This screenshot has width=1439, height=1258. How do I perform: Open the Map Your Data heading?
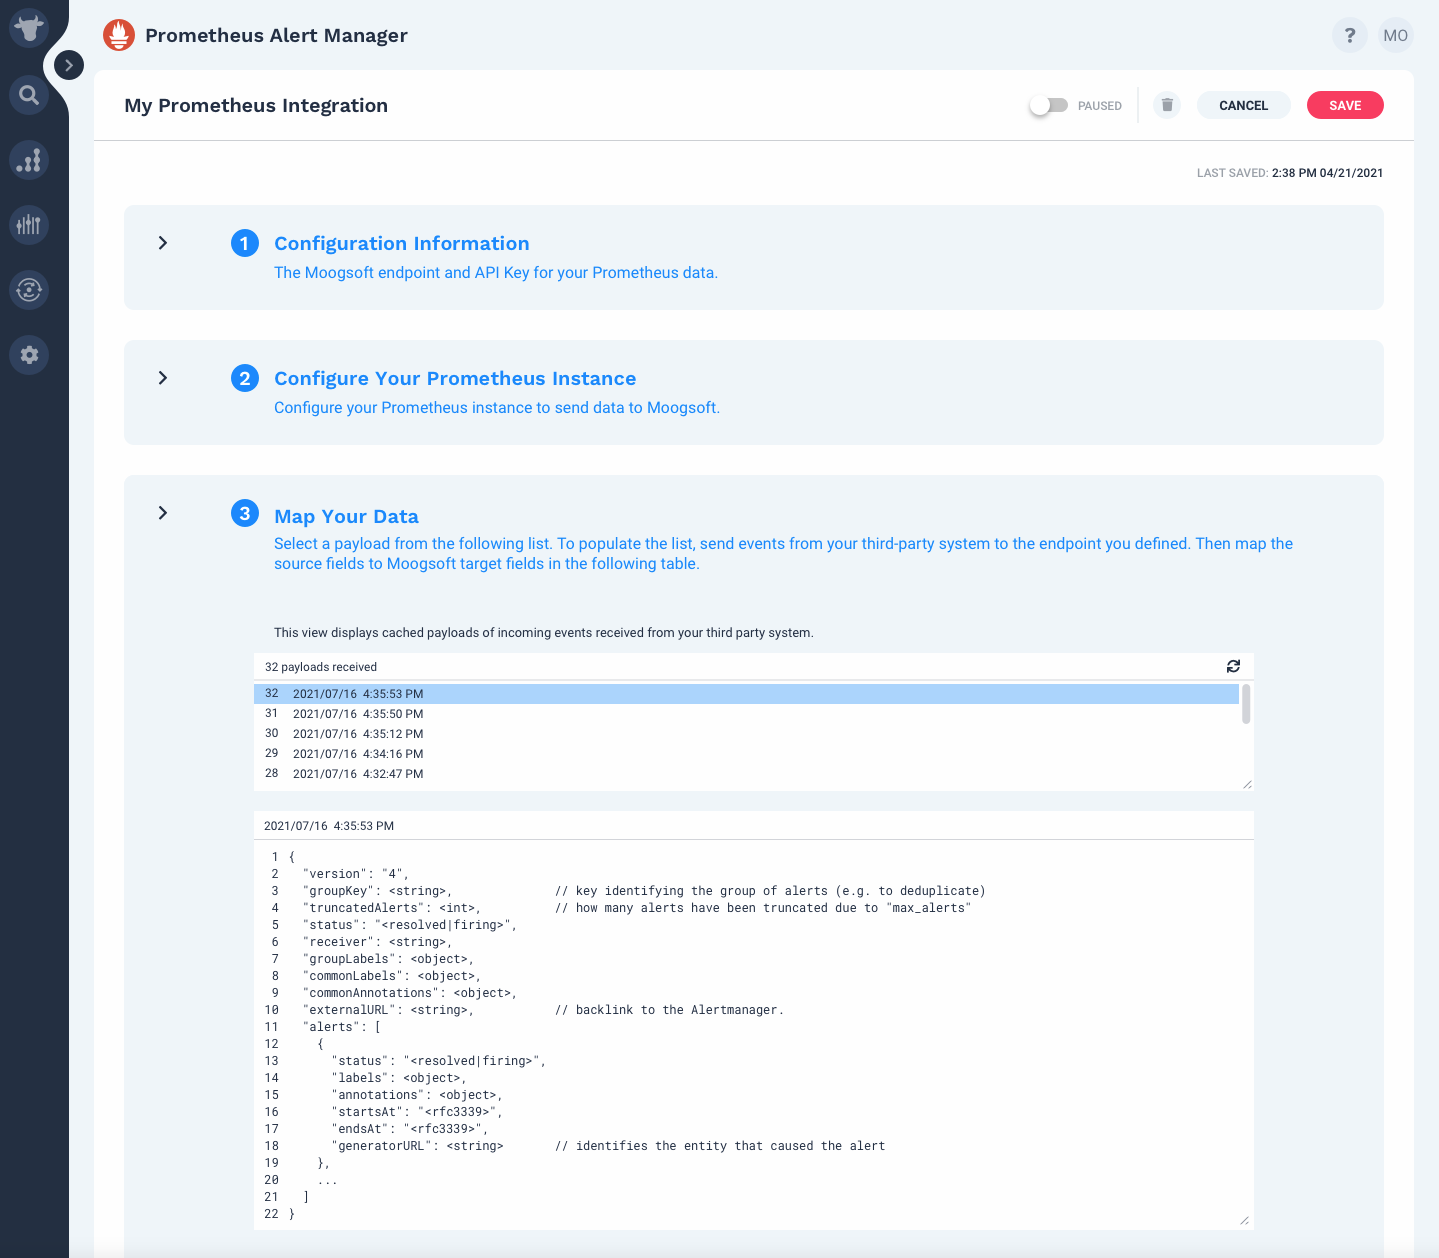346,516
